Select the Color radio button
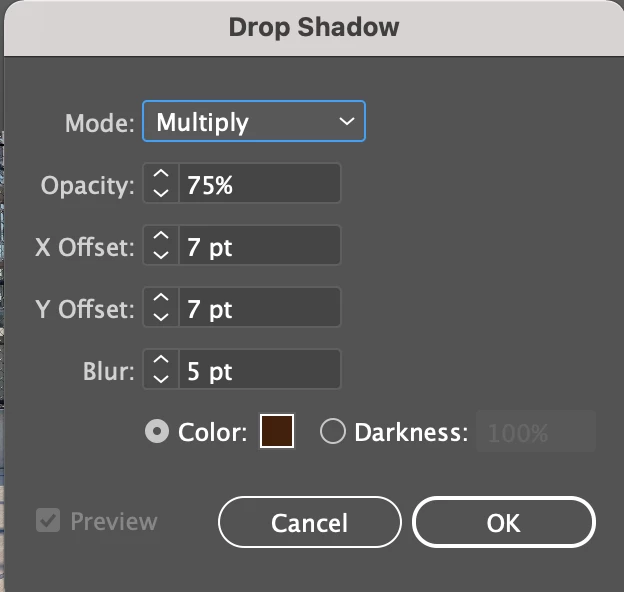The image size is (624, 592). [x=157, y=431]
